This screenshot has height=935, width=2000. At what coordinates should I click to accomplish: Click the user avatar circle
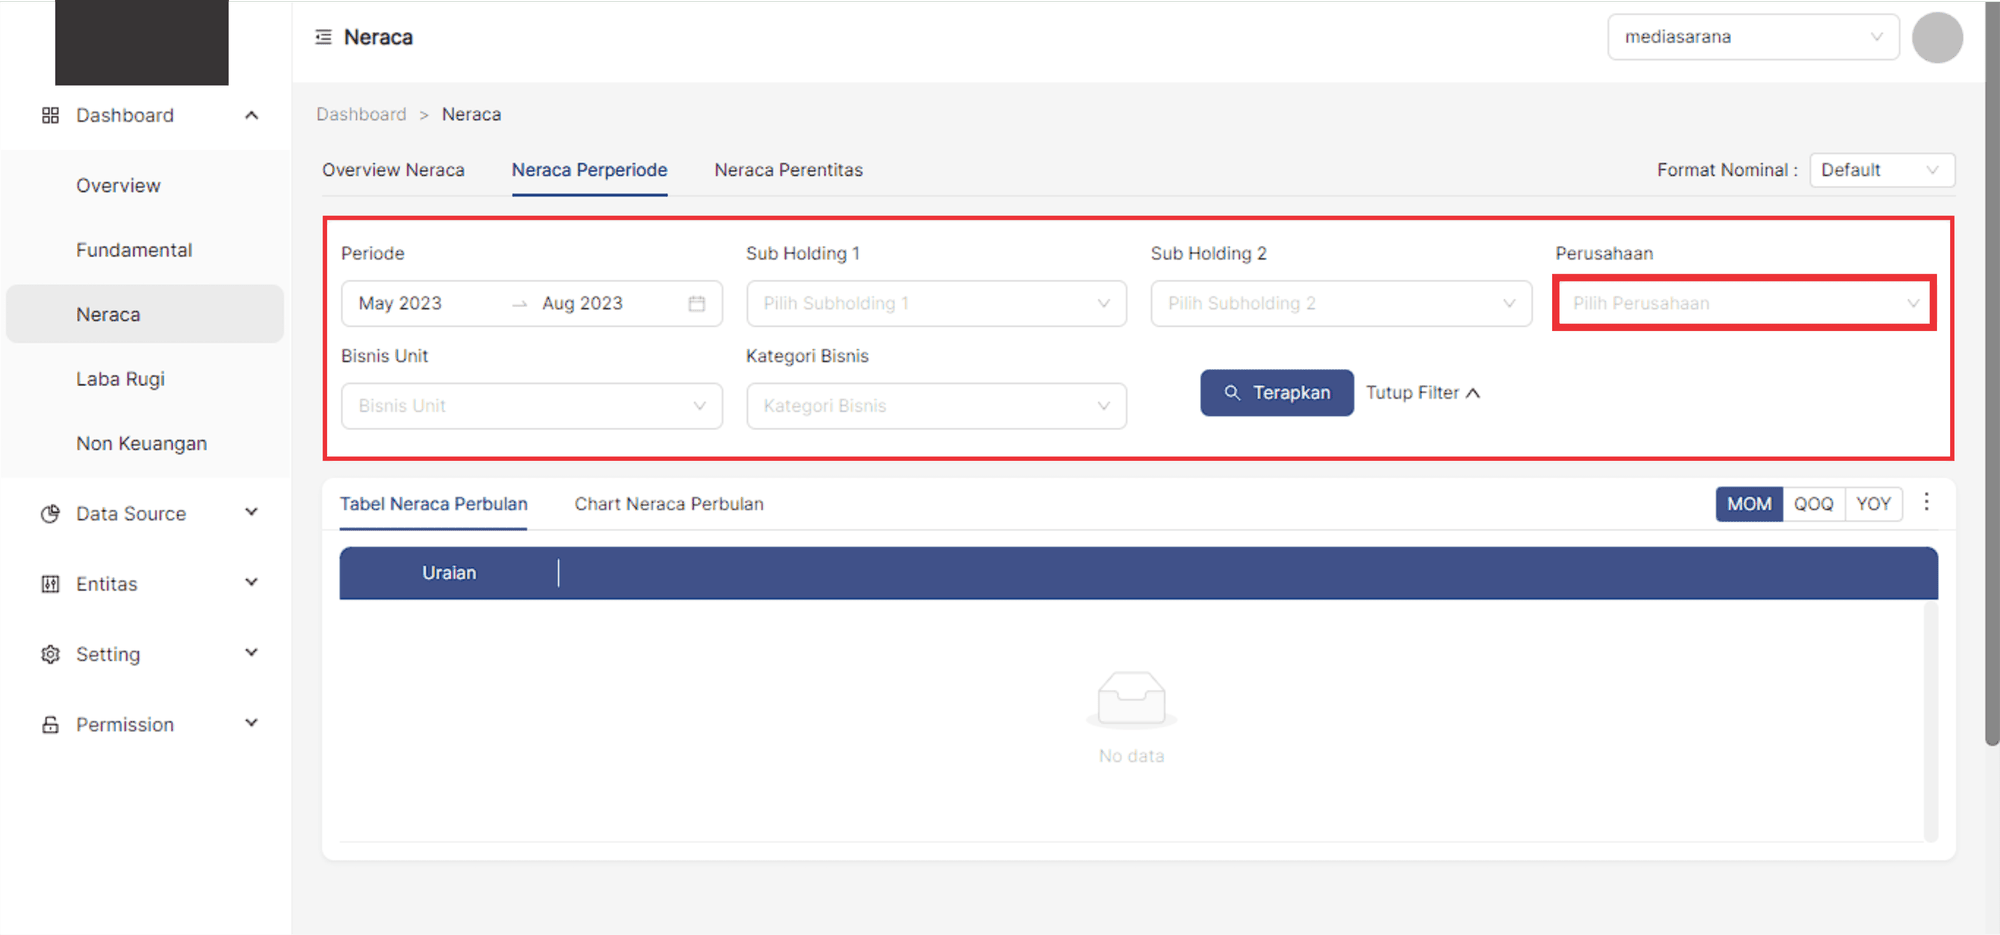pos(1936,38)
